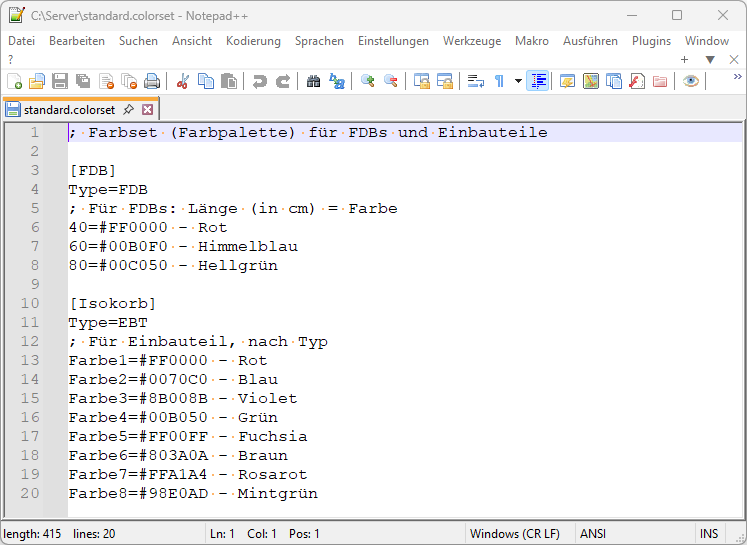Open the tab list dropdown triangle
Screen dimensions: 747x545
710,60
